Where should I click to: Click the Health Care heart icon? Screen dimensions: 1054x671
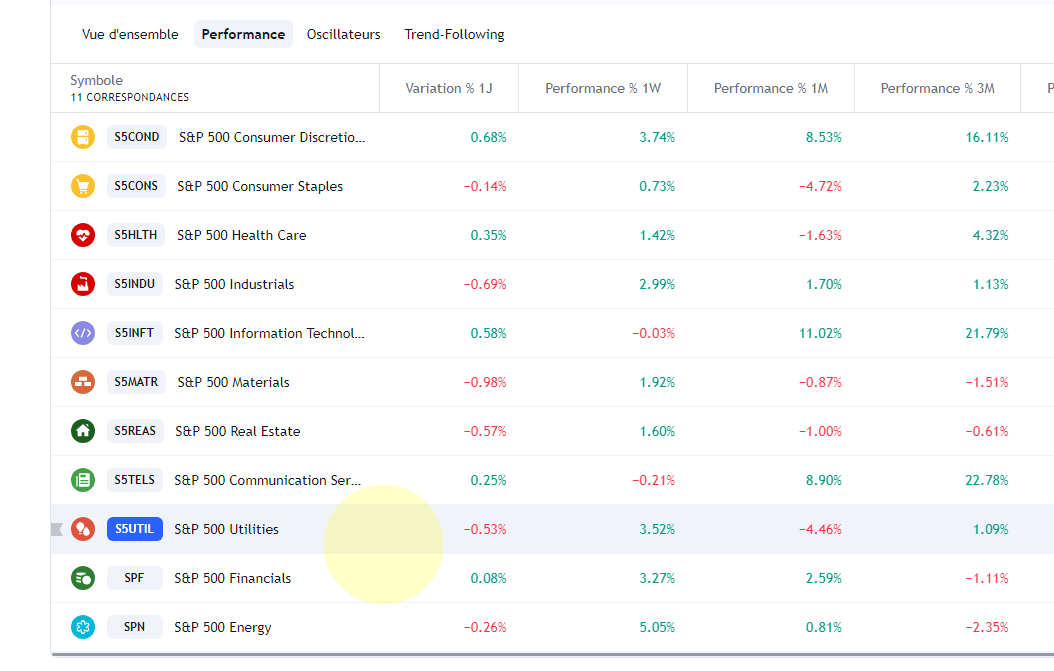point(82,235)
